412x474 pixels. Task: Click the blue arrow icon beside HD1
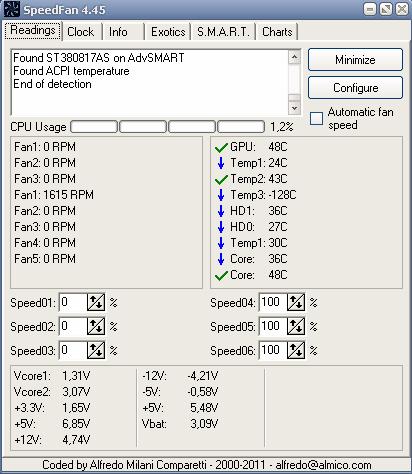[221, 211]
